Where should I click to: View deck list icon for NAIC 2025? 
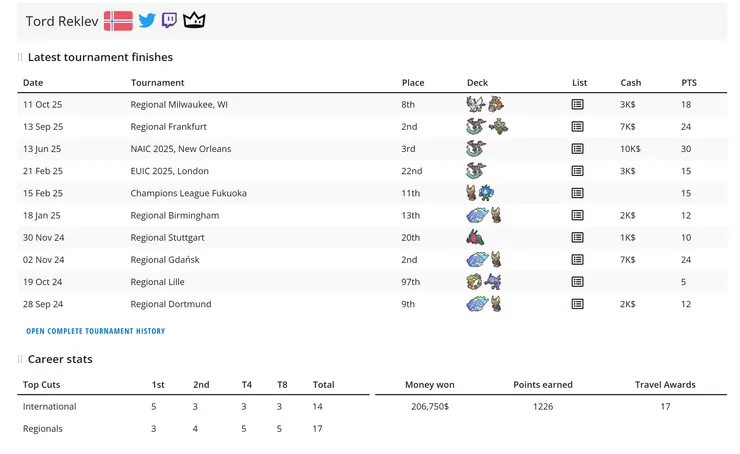tap(578, 149)
